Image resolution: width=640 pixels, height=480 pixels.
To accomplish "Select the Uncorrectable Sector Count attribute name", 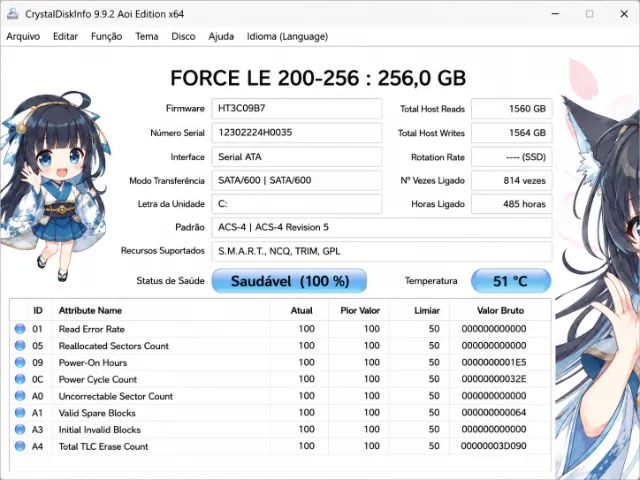I will [x=116, y=396].
